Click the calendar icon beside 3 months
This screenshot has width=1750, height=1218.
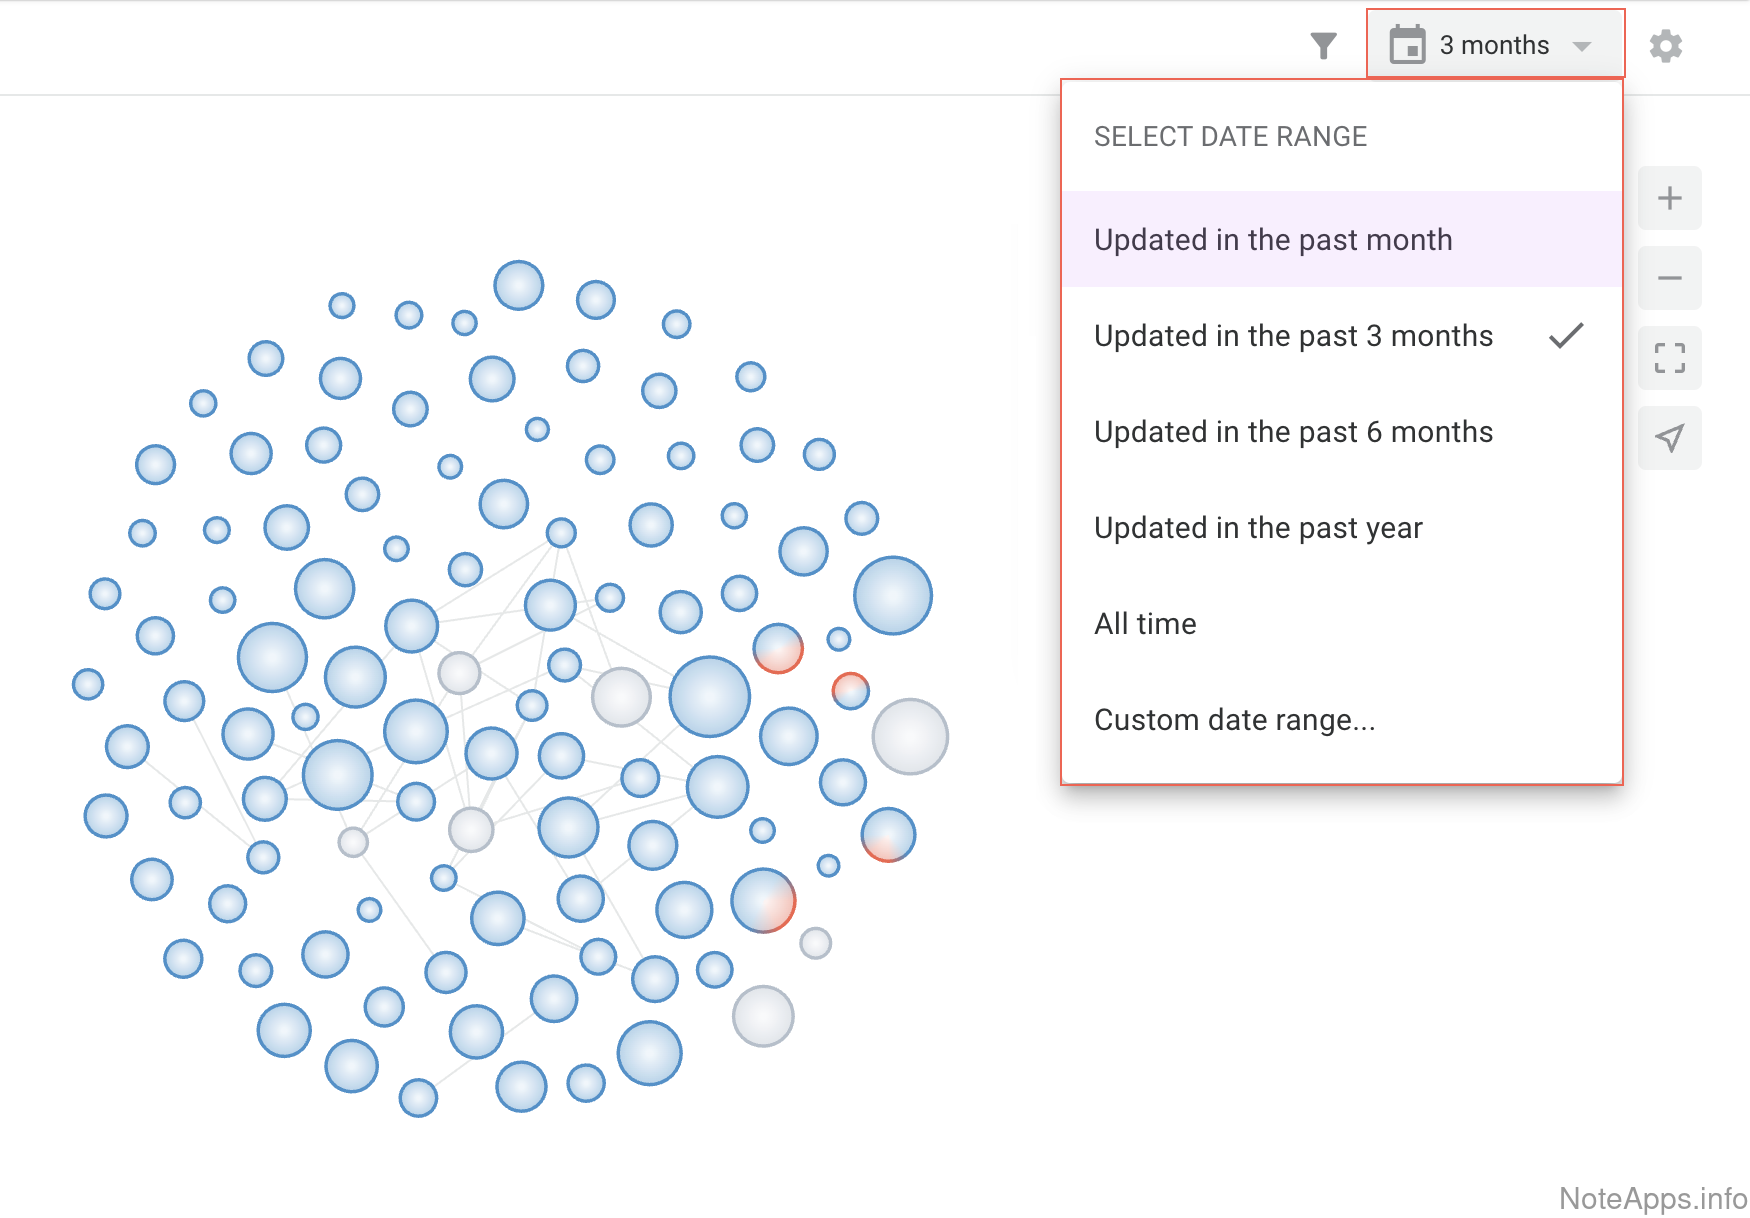click(x=1407, y=45)
